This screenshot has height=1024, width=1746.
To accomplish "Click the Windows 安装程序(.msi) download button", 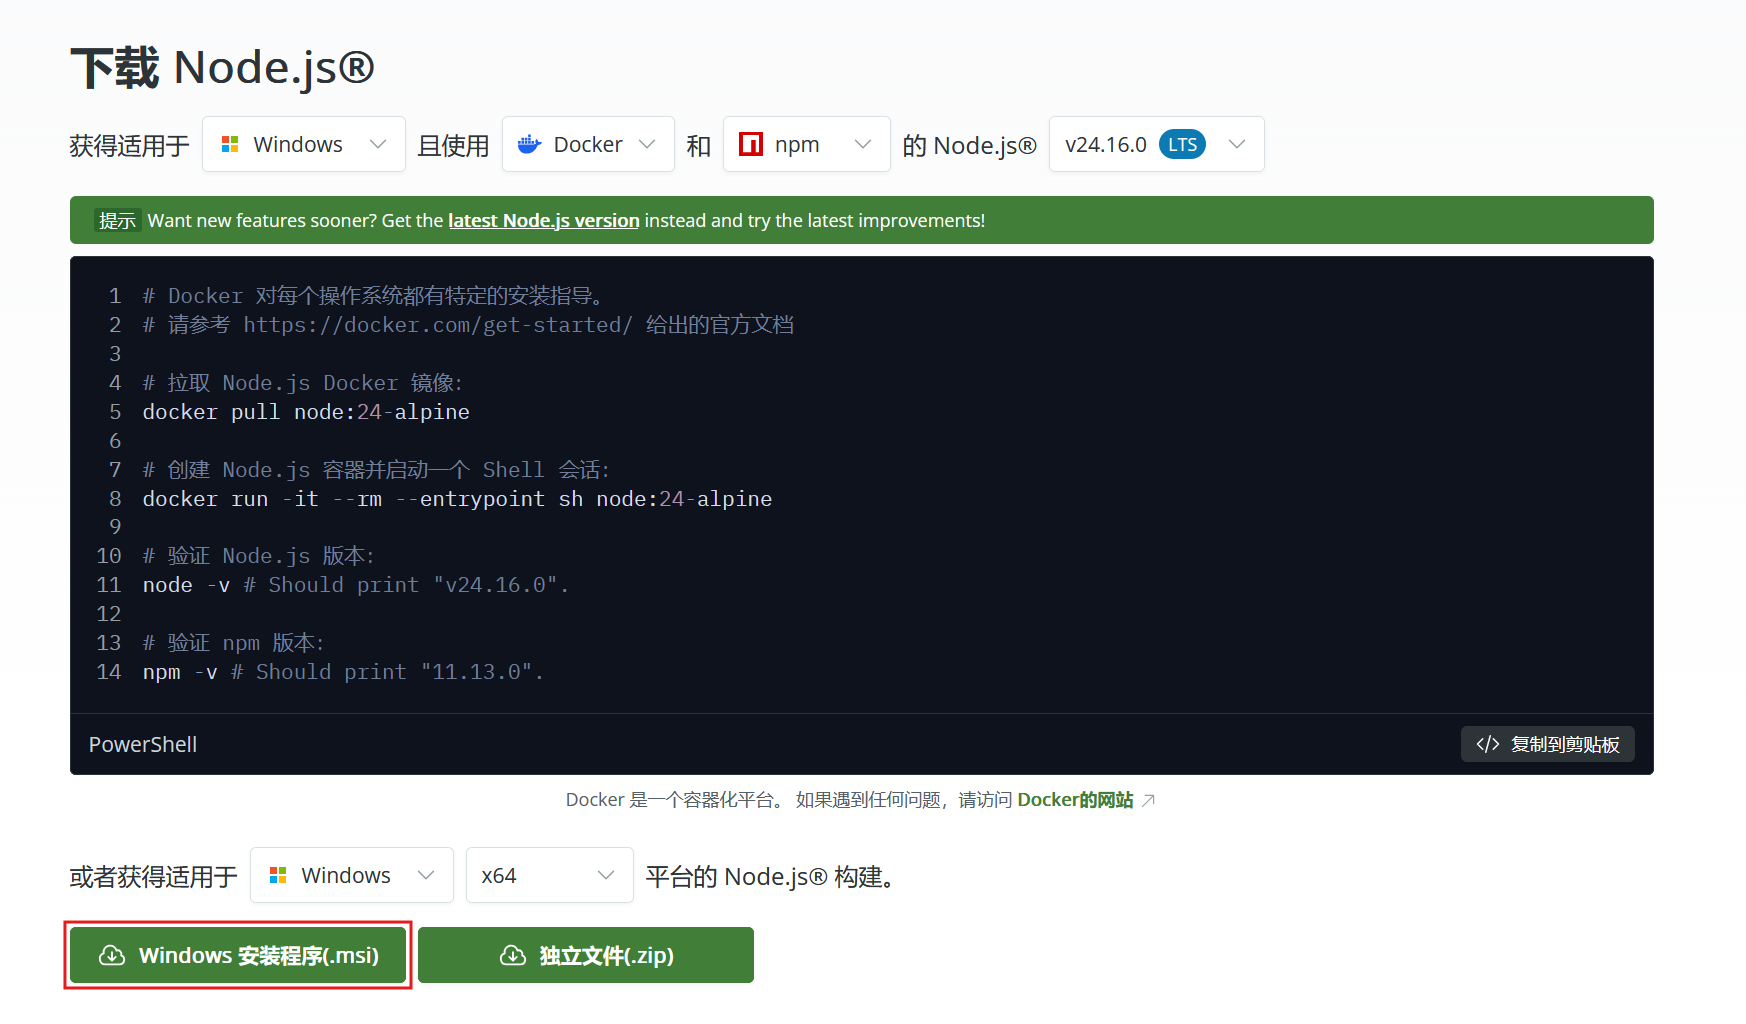I will 238,955.
